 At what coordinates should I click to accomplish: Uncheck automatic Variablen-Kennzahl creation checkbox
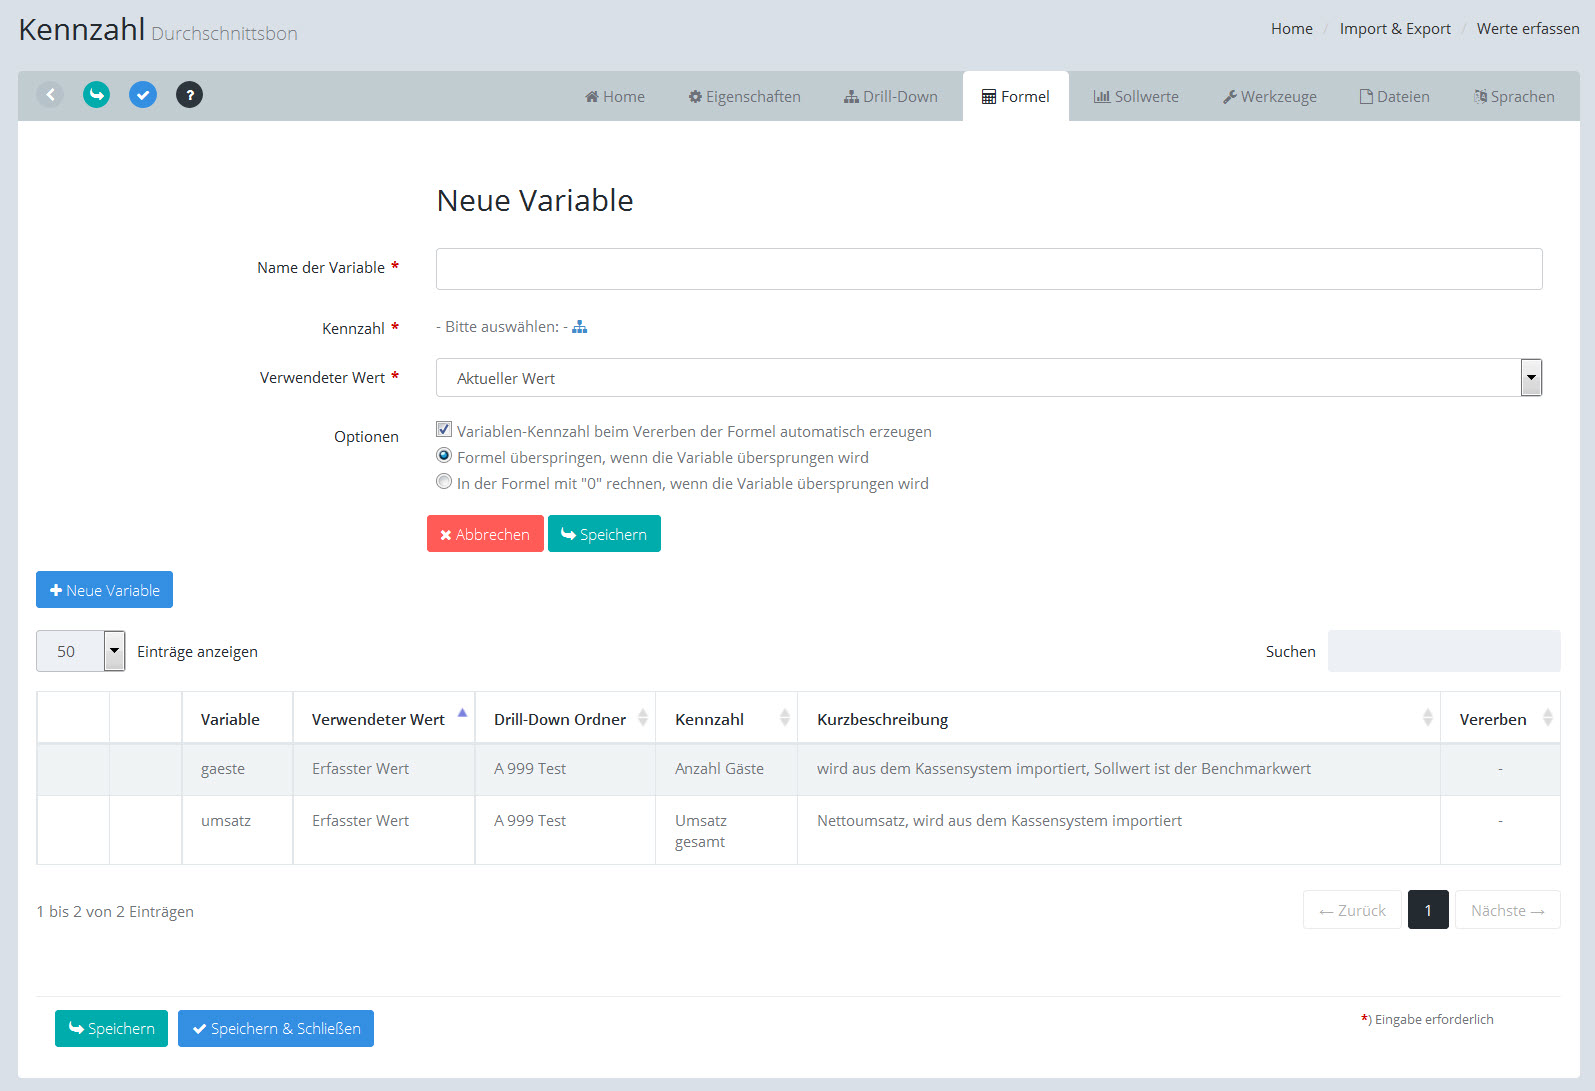[444, 430]
